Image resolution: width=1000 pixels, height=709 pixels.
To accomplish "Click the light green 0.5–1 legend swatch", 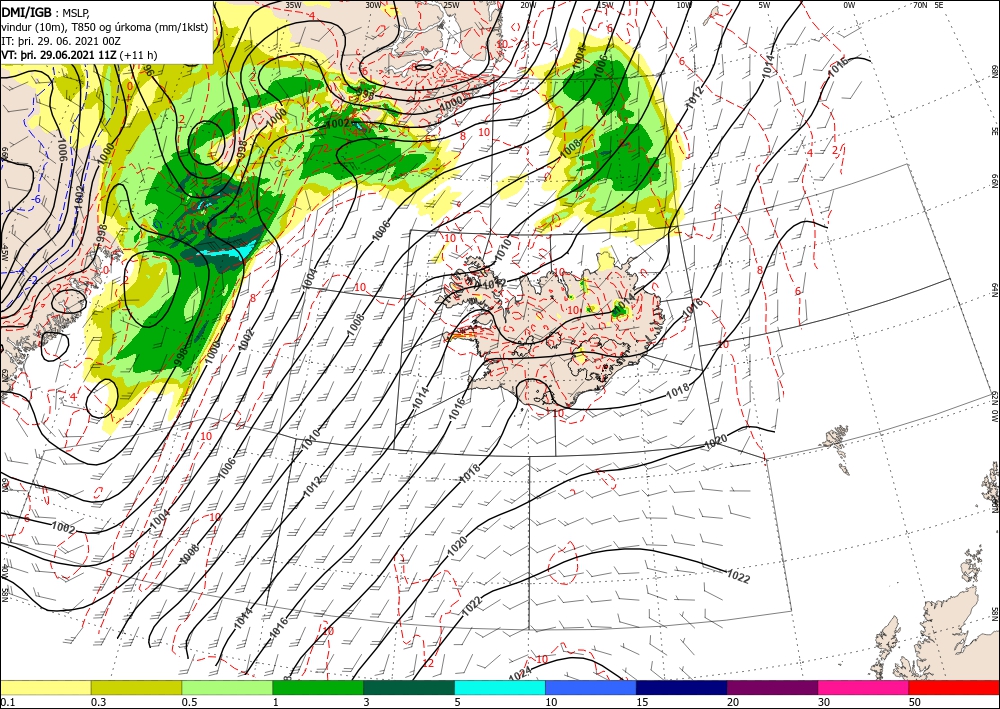I will (227, 687).
